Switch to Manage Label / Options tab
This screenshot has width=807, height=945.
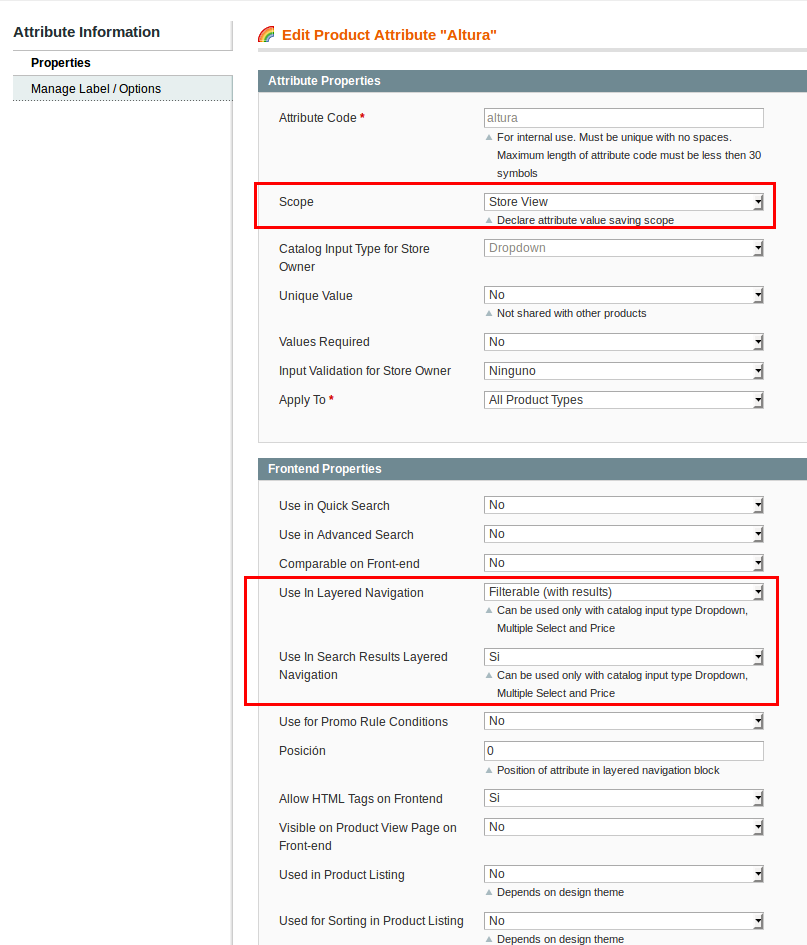96,89
